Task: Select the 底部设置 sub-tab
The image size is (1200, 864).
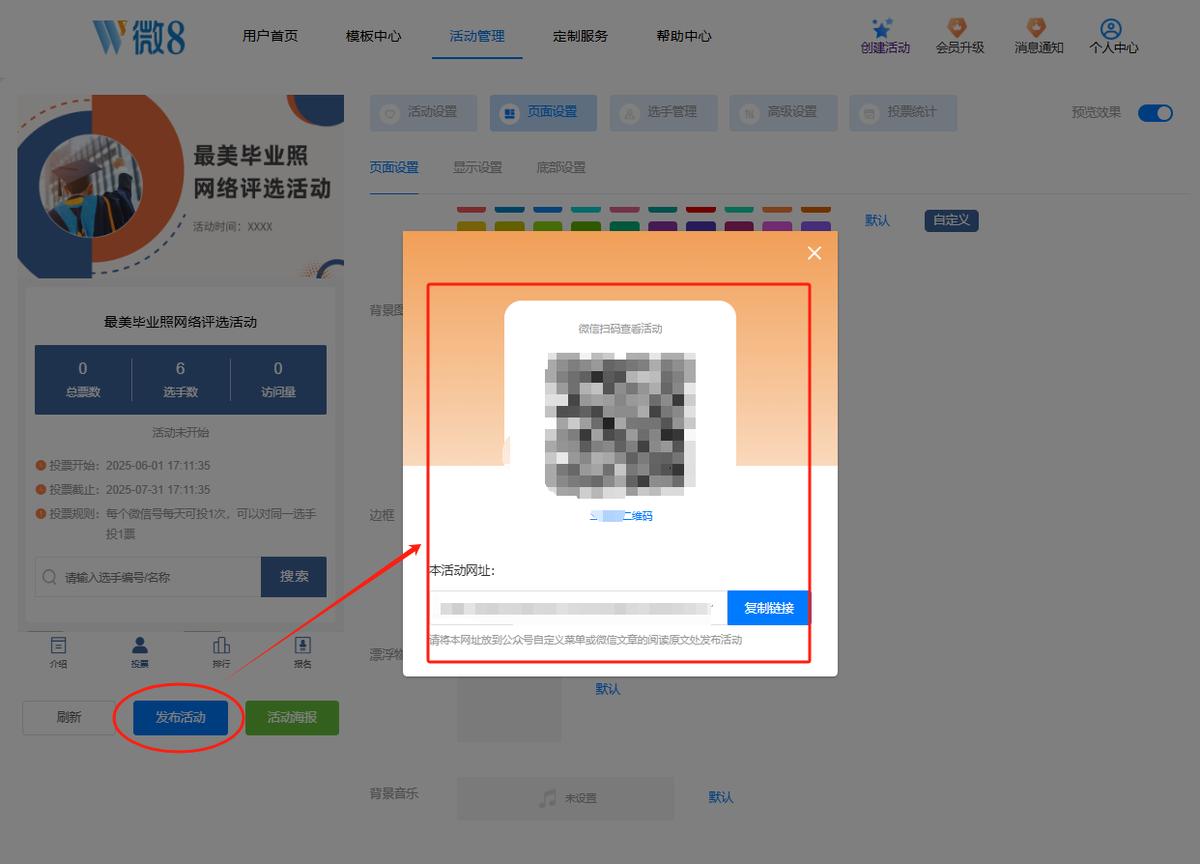Action: pos(560,167)
